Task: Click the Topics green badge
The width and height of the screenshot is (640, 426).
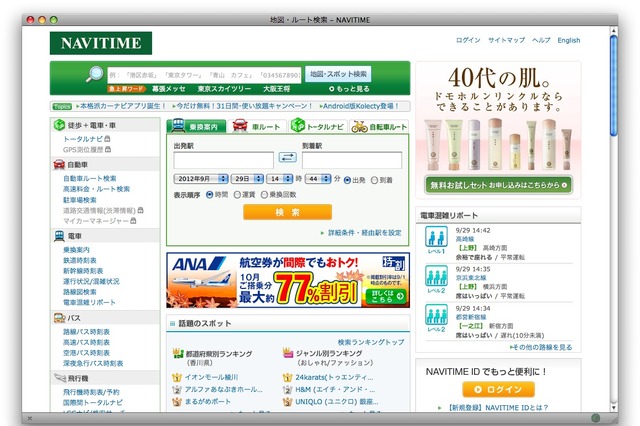Action: pyautogui.click(x=62, y=106)
